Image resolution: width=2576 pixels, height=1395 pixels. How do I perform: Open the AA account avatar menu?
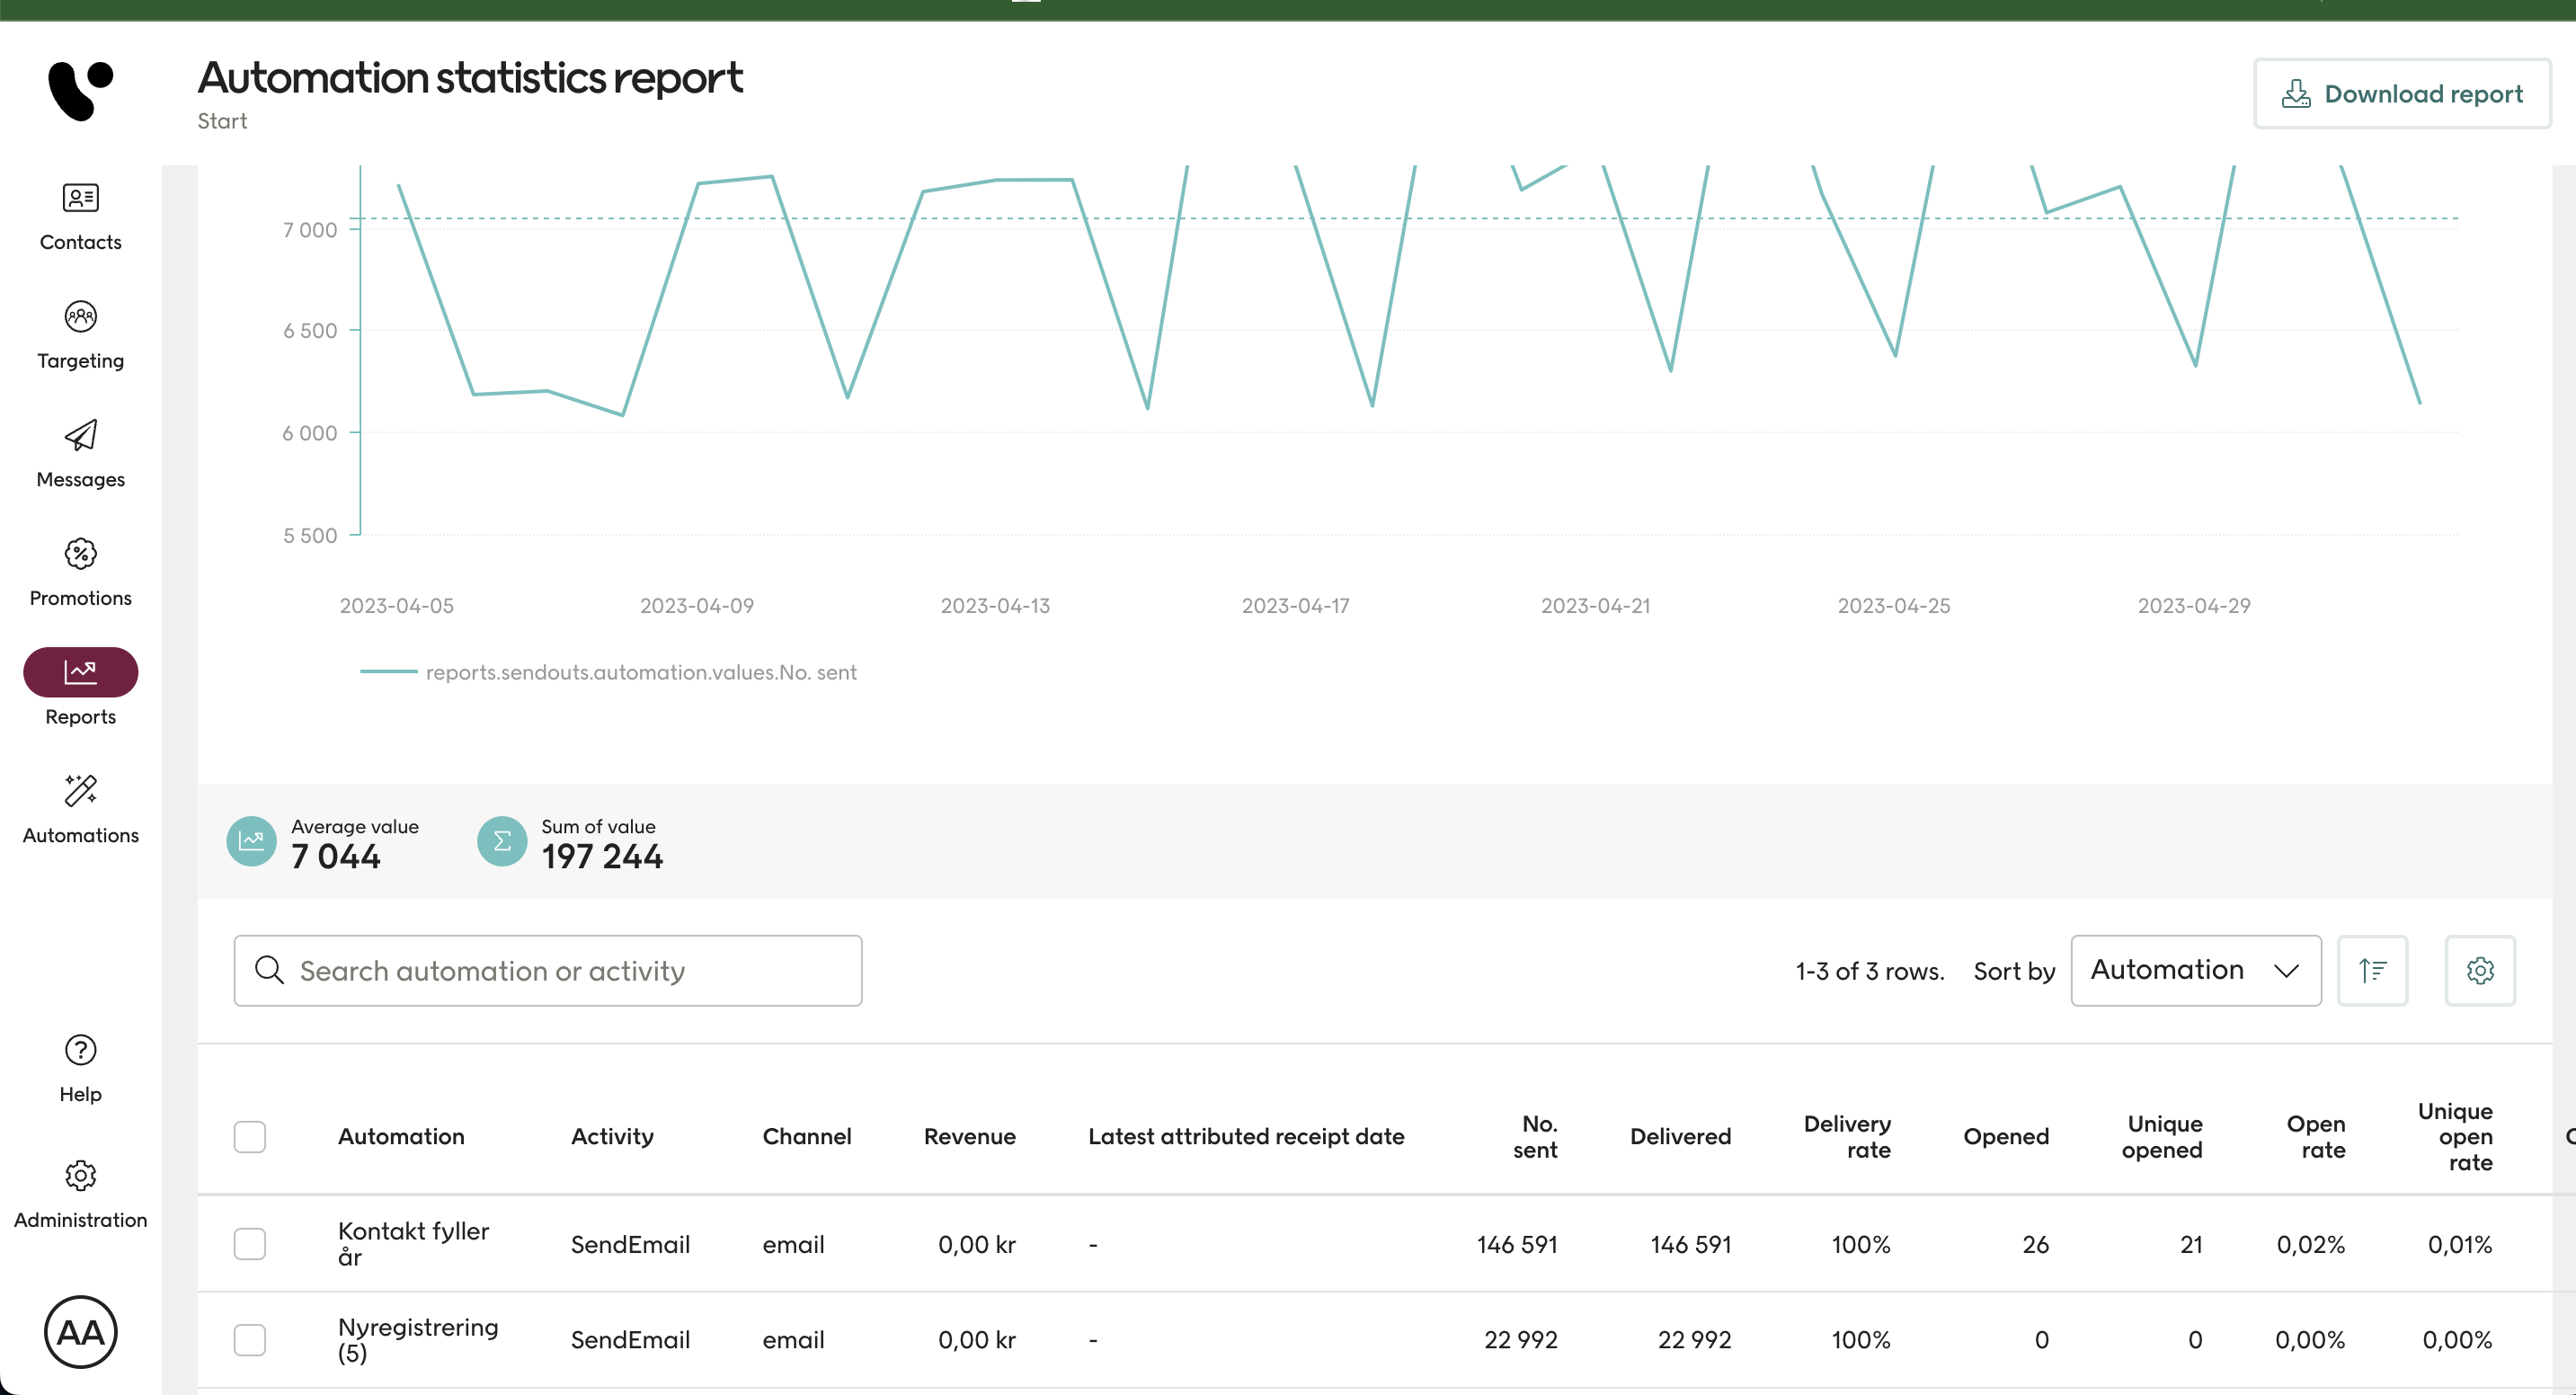coord(80,1332)
